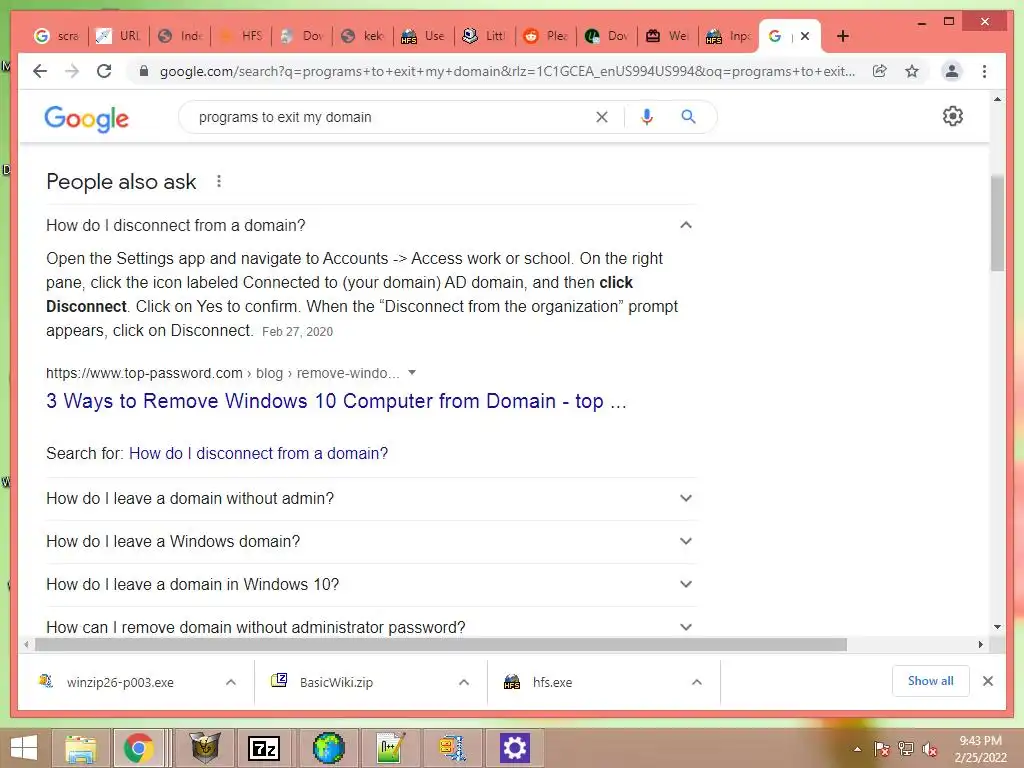Open the winzip26-p003.exe download

(x=120, y=682)
